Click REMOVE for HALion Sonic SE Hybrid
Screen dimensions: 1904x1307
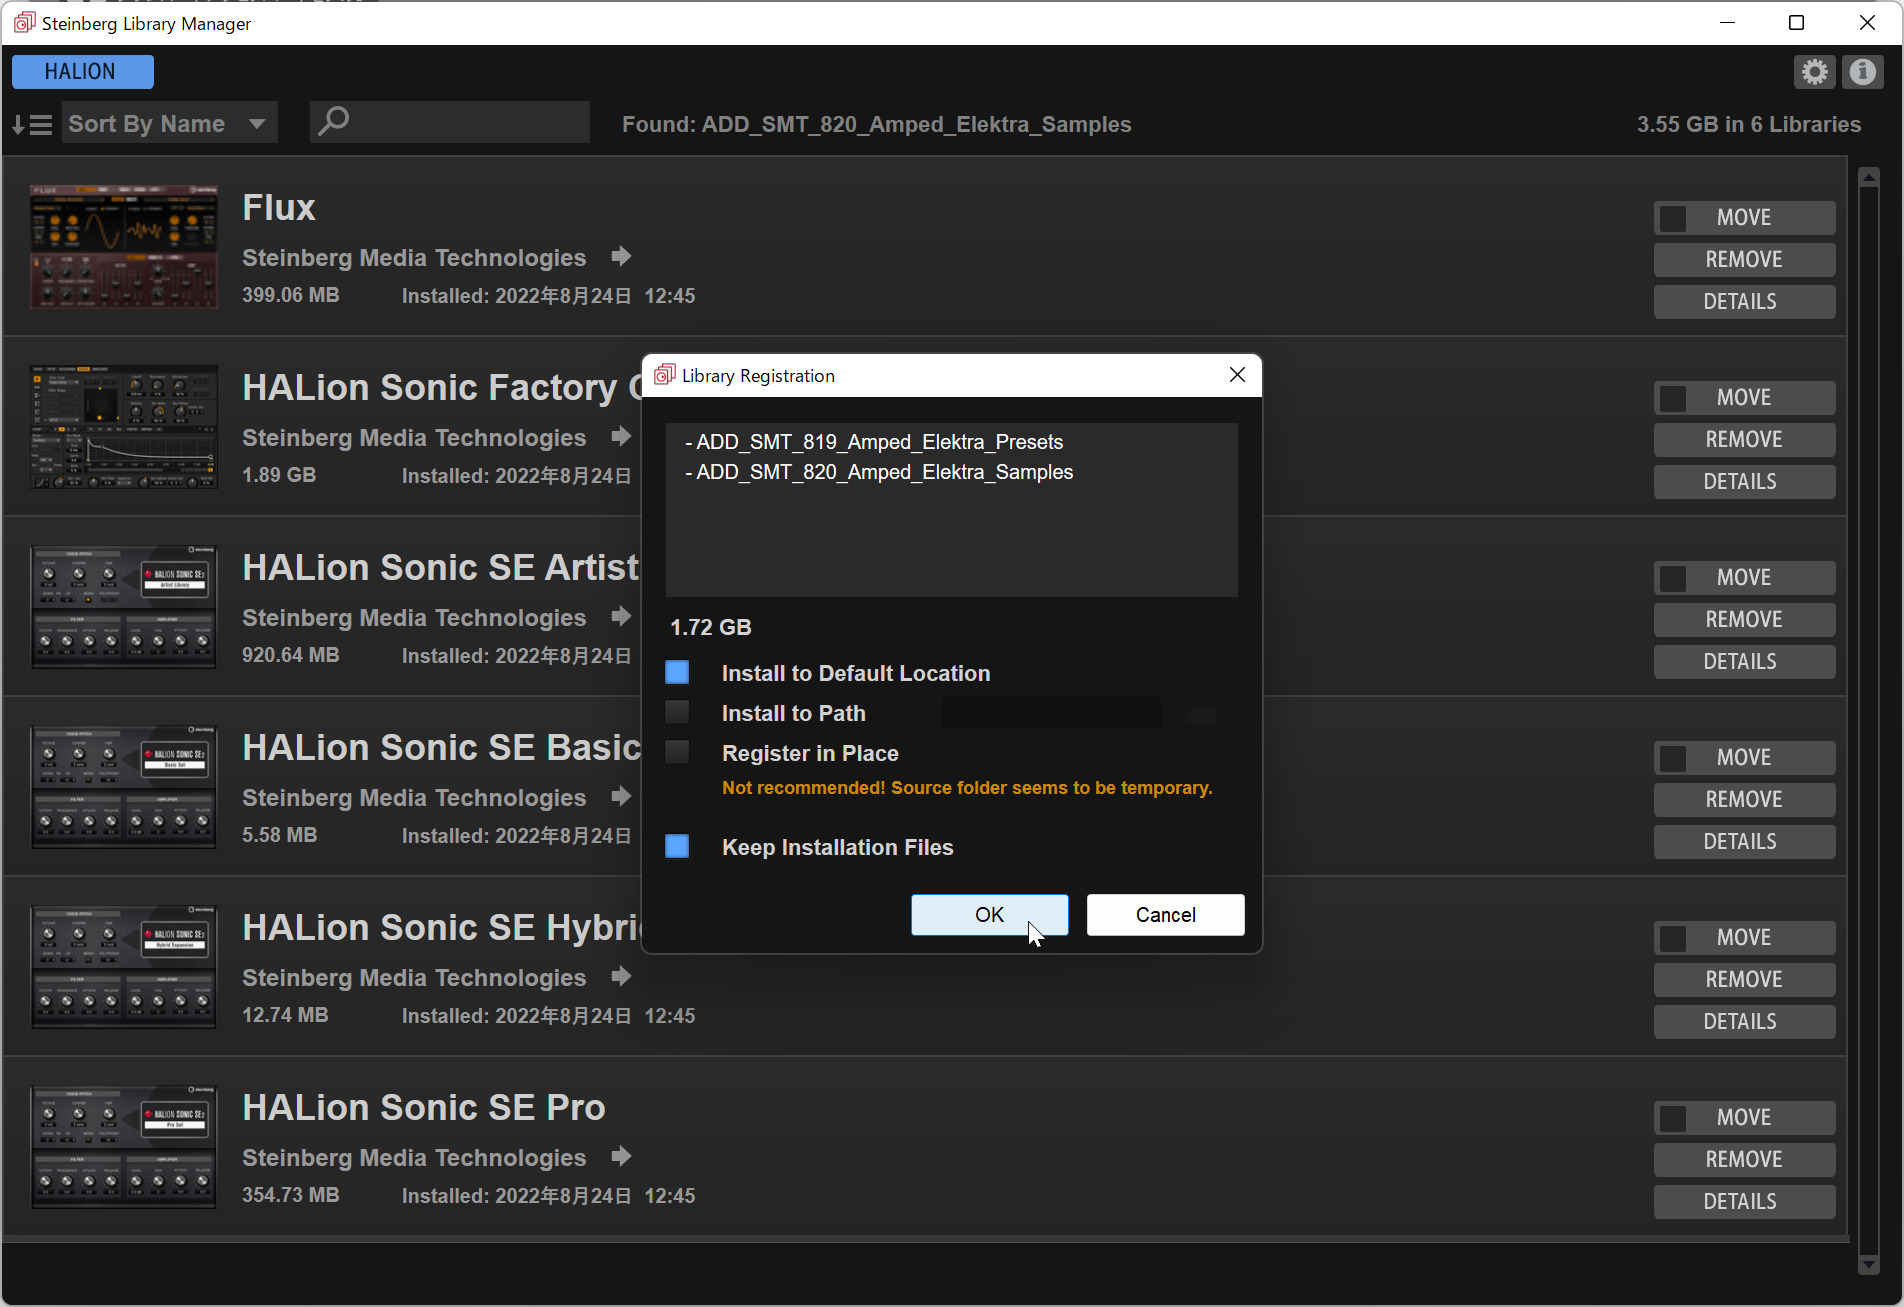1744,980
